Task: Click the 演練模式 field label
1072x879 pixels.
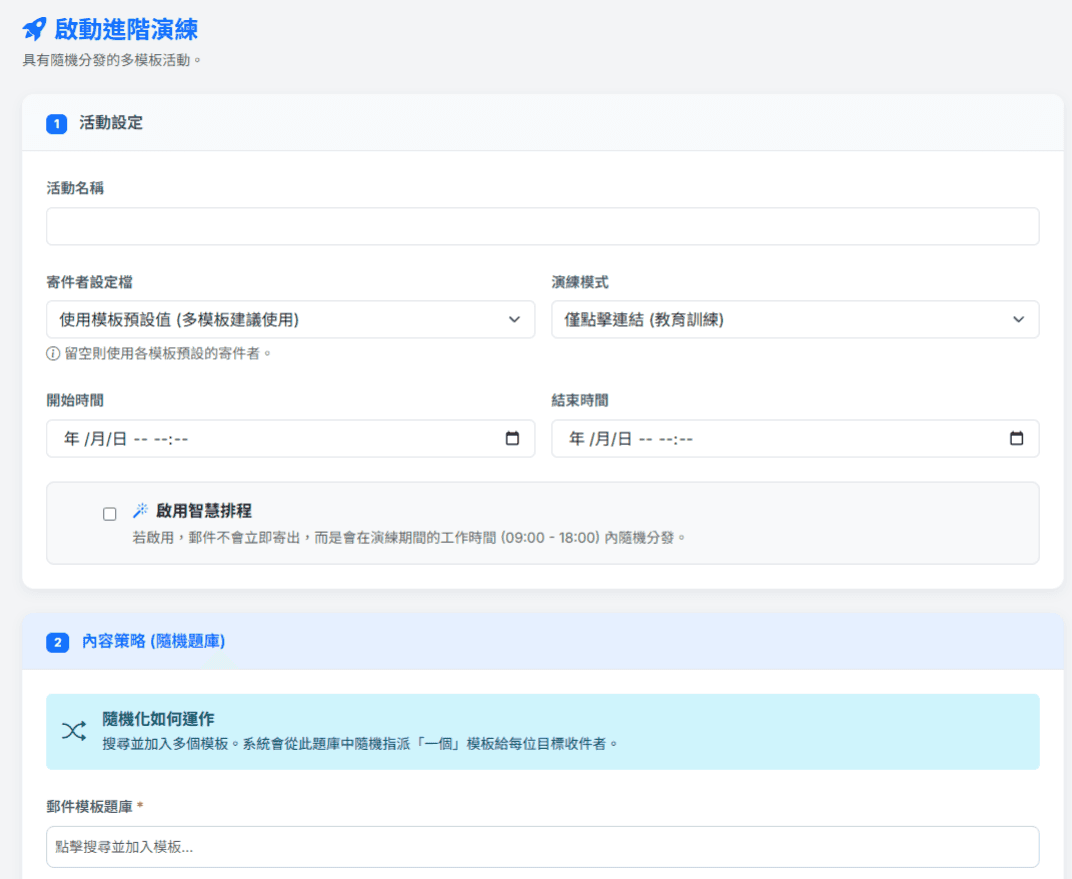Action: pos(580,282)
